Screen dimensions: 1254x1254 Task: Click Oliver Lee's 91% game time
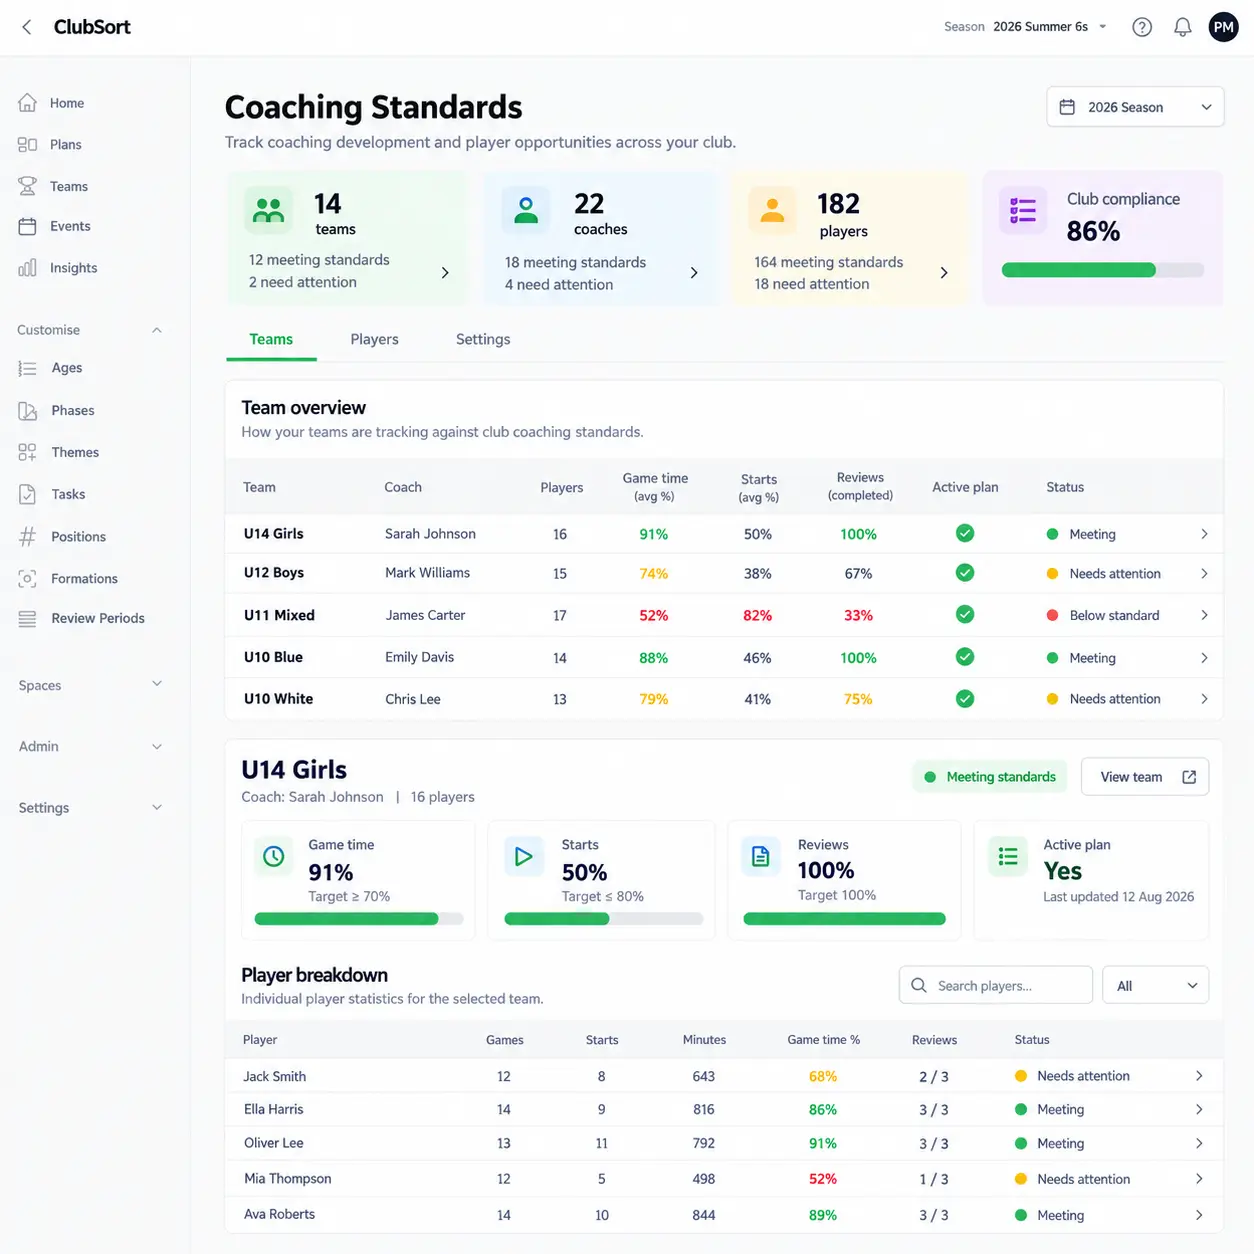pos(823,1143)
